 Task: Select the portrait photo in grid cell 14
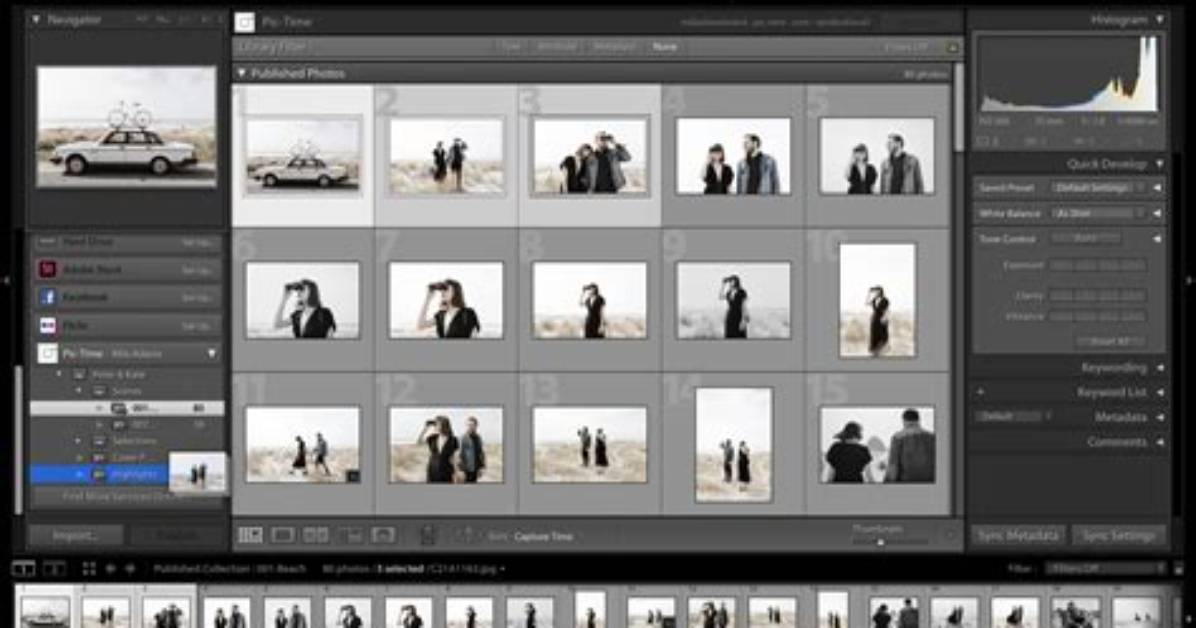(734, 445)
